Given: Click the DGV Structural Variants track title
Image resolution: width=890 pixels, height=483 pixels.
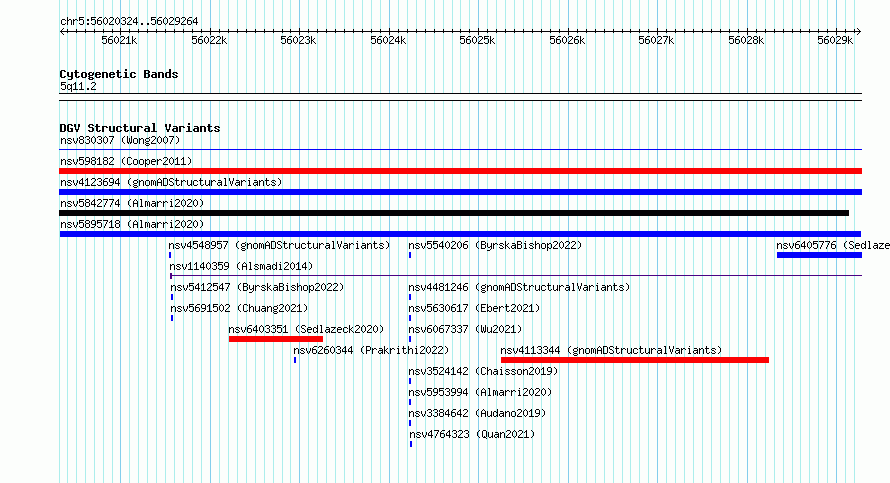Looking at the screenshot, I should point(140,128).
